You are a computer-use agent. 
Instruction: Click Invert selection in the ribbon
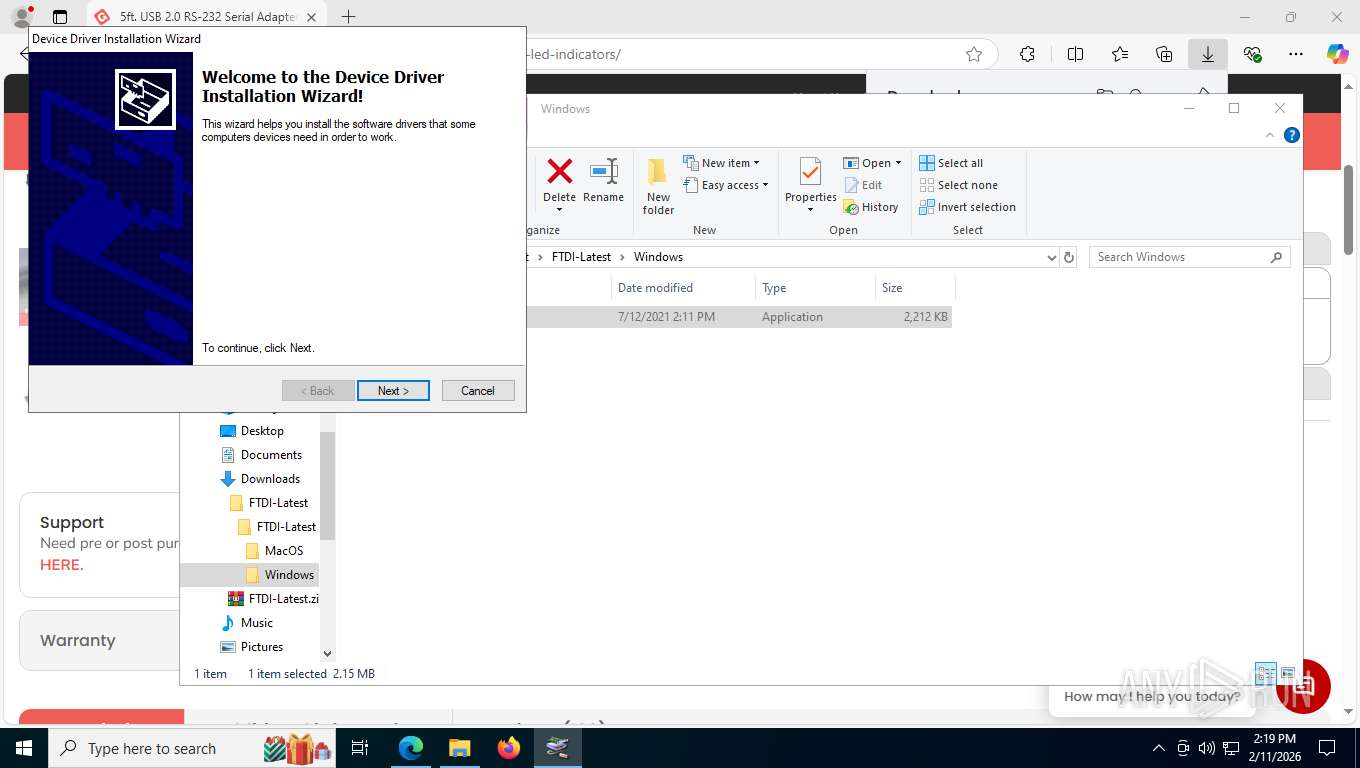967,207
